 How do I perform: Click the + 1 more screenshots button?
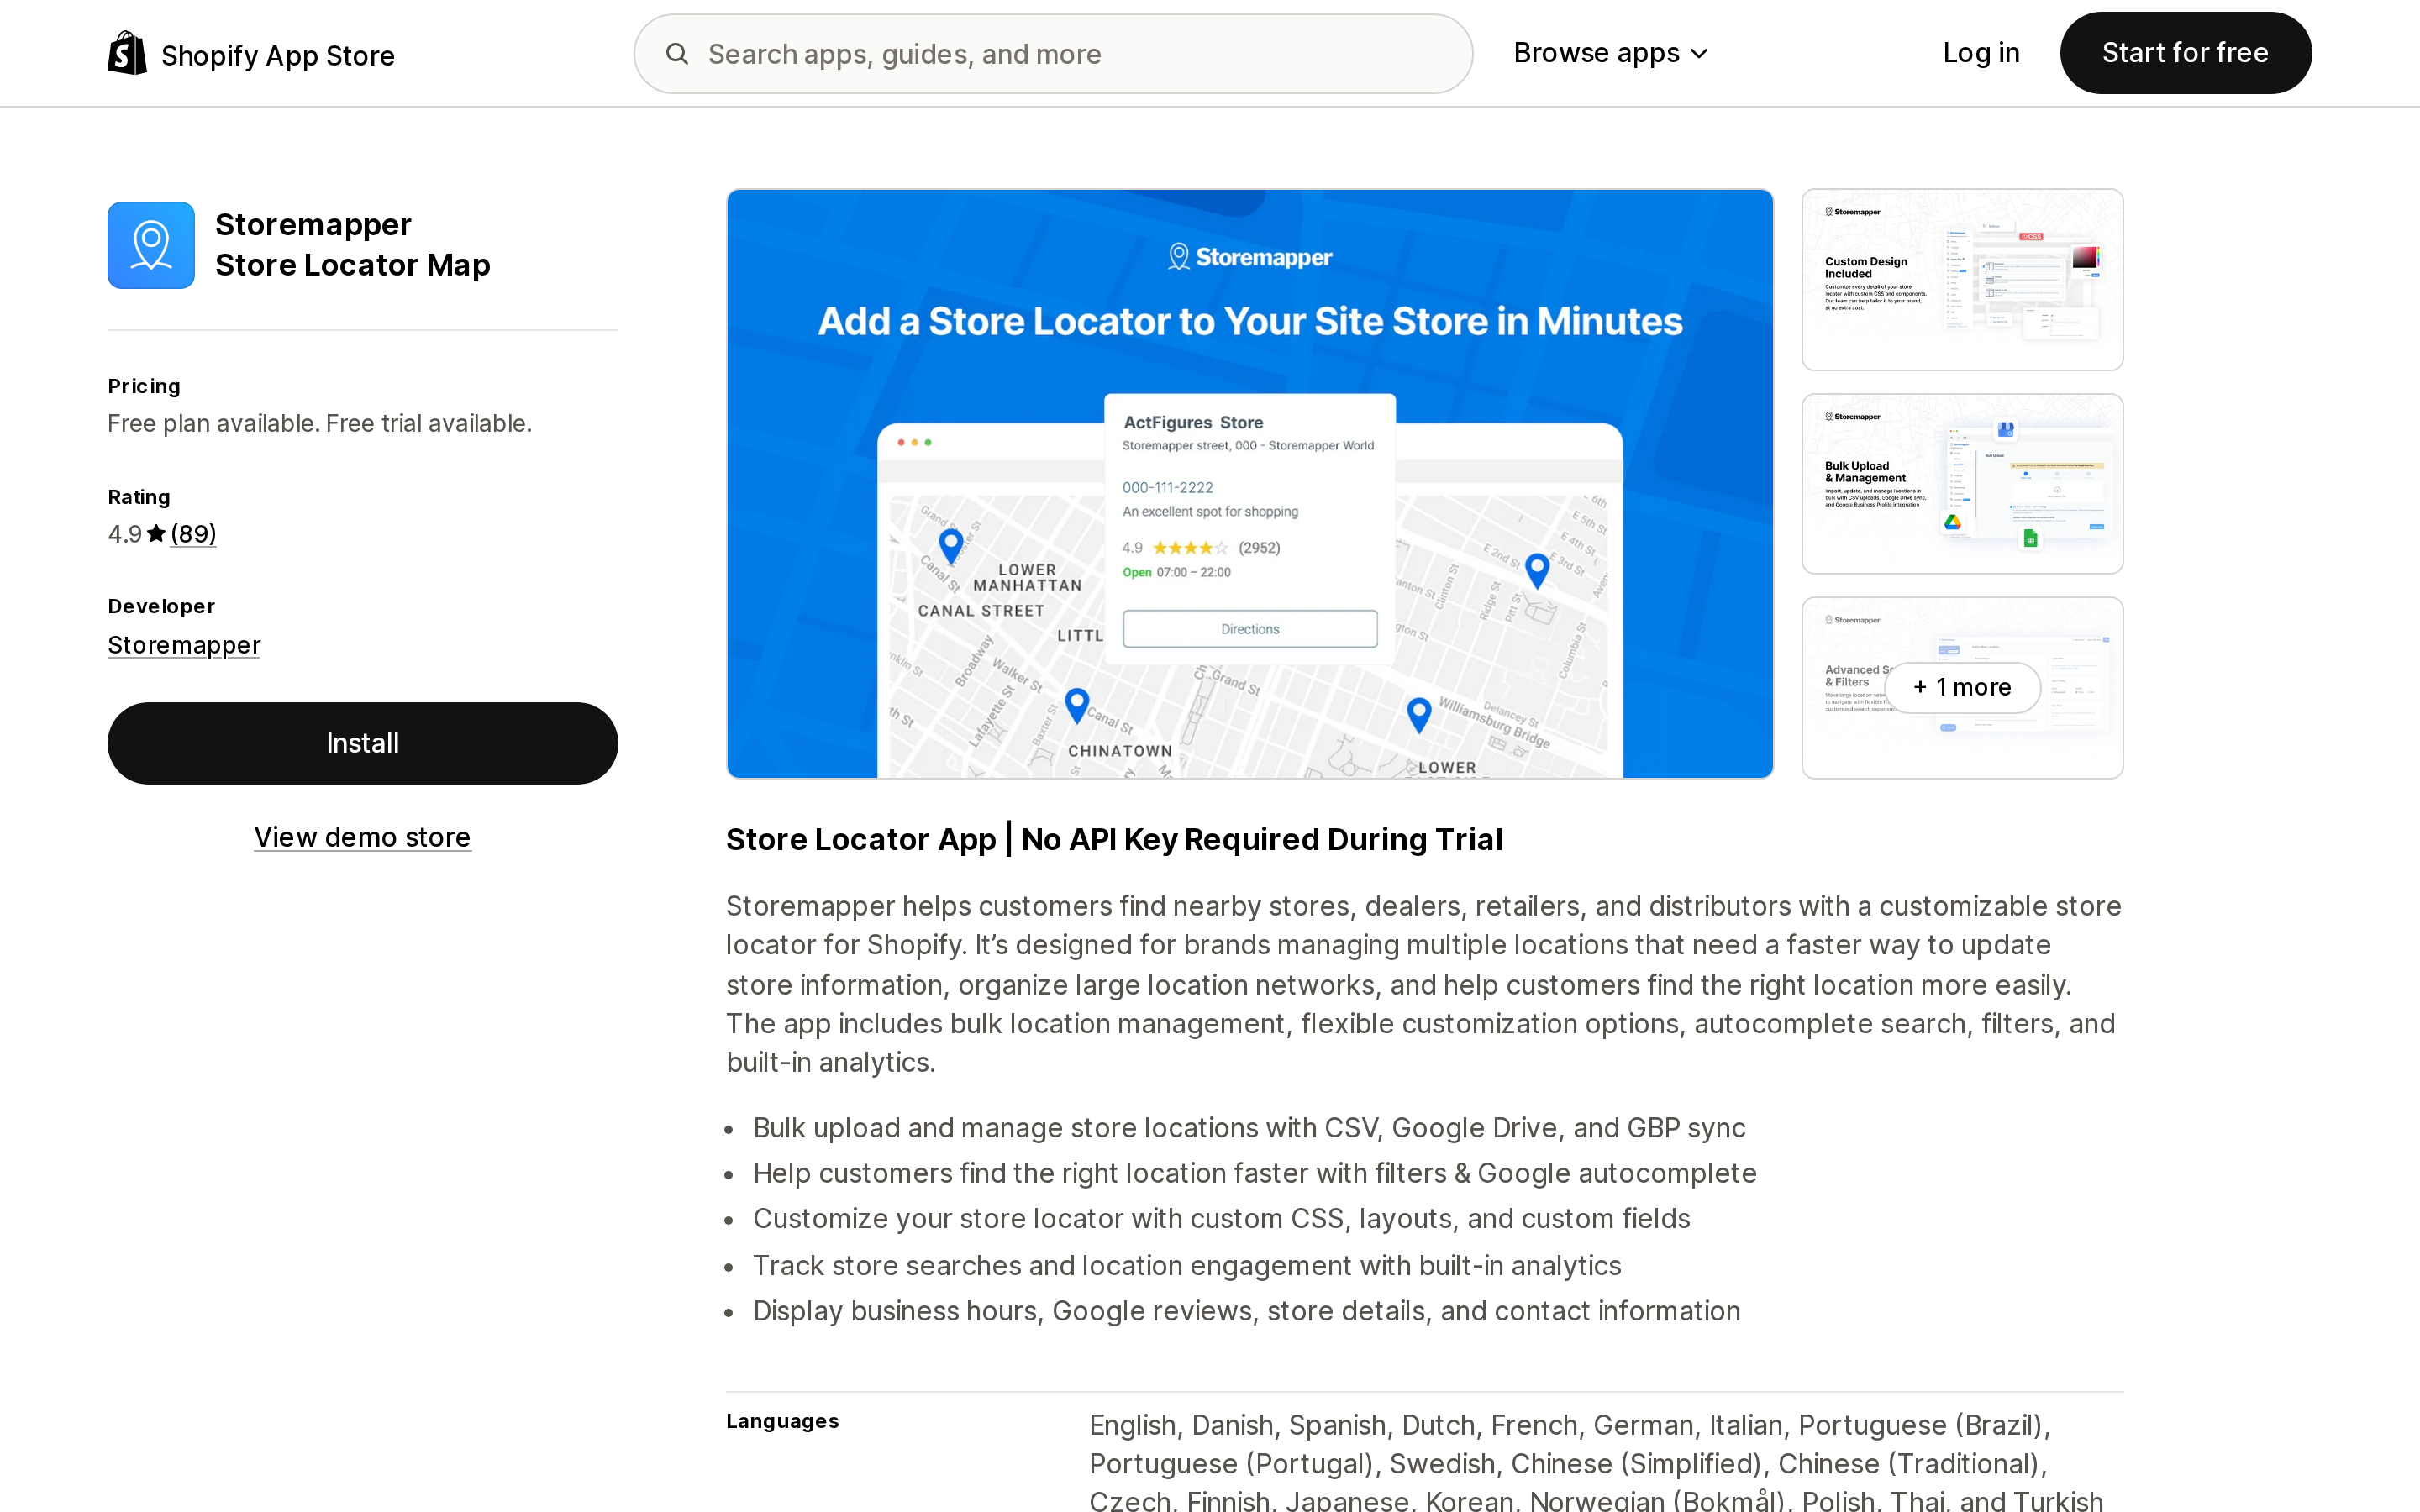click(x=1962, y=688)
